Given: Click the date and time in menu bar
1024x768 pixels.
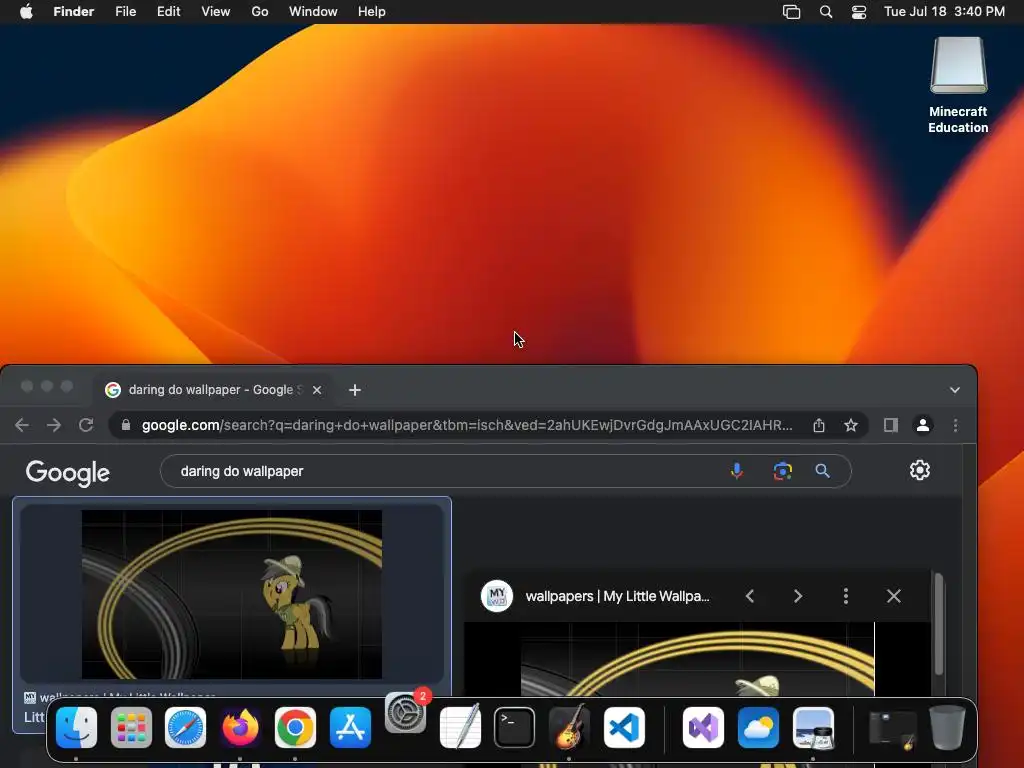Looking at the screenshot, I should (944, 12).
